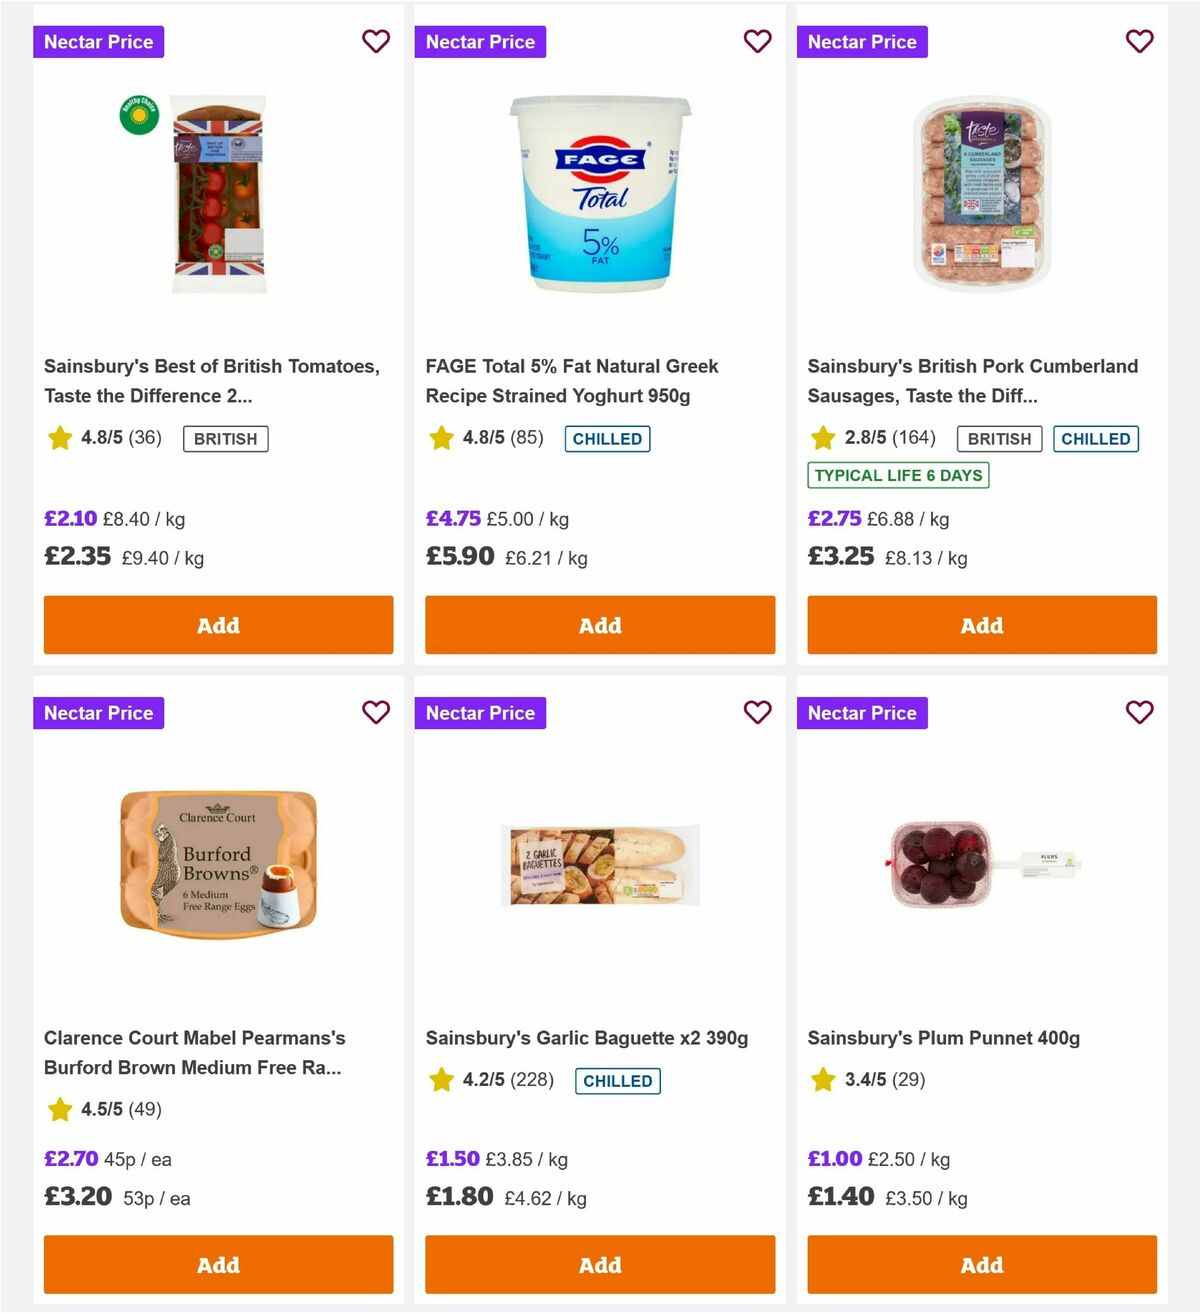
Task: Open the BRITISH tag on the tomatoes
Action: click(225, 438)
